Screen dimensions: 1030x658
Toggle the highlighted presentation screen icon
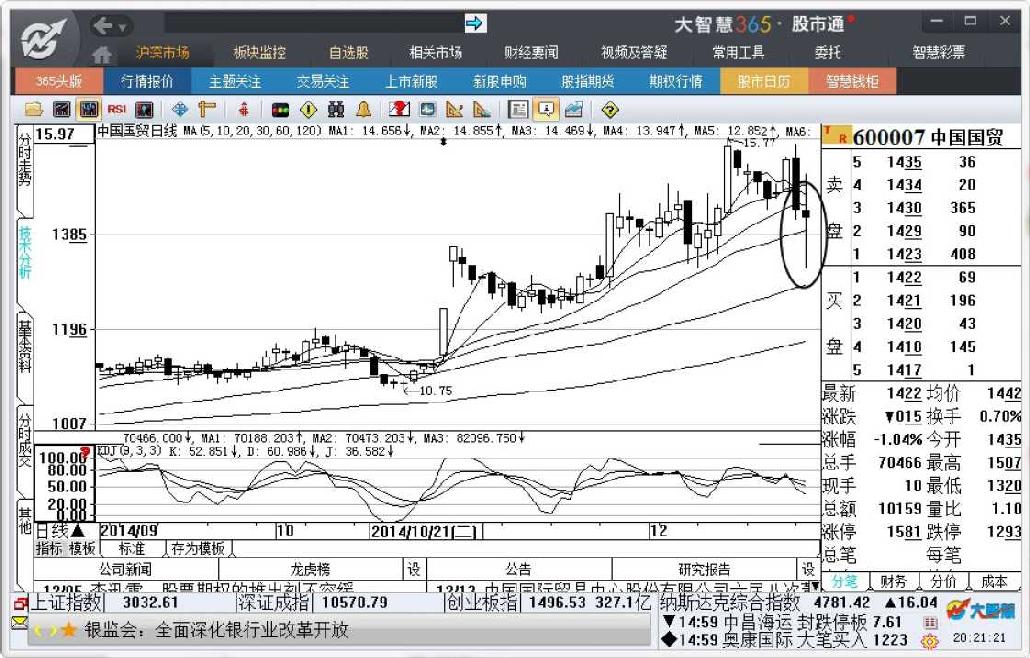(546, 109)
